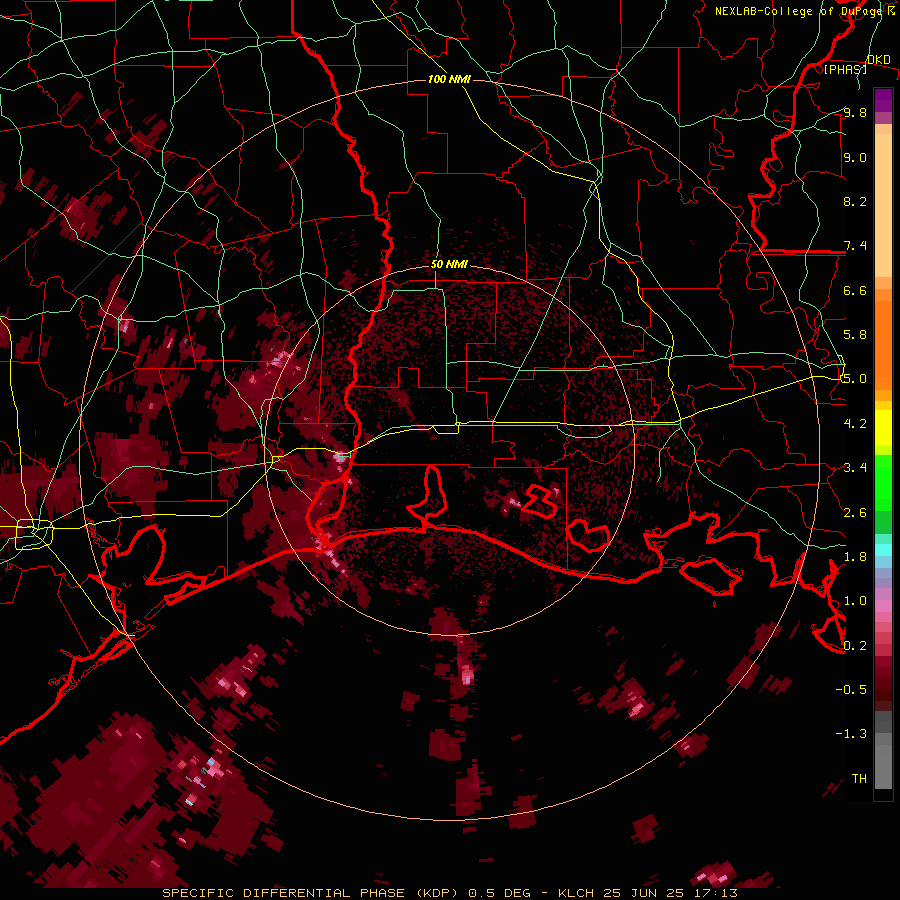This screenshot has width=900, height=900.
Task: Click the 0.2 scale label
Action: 855,646
